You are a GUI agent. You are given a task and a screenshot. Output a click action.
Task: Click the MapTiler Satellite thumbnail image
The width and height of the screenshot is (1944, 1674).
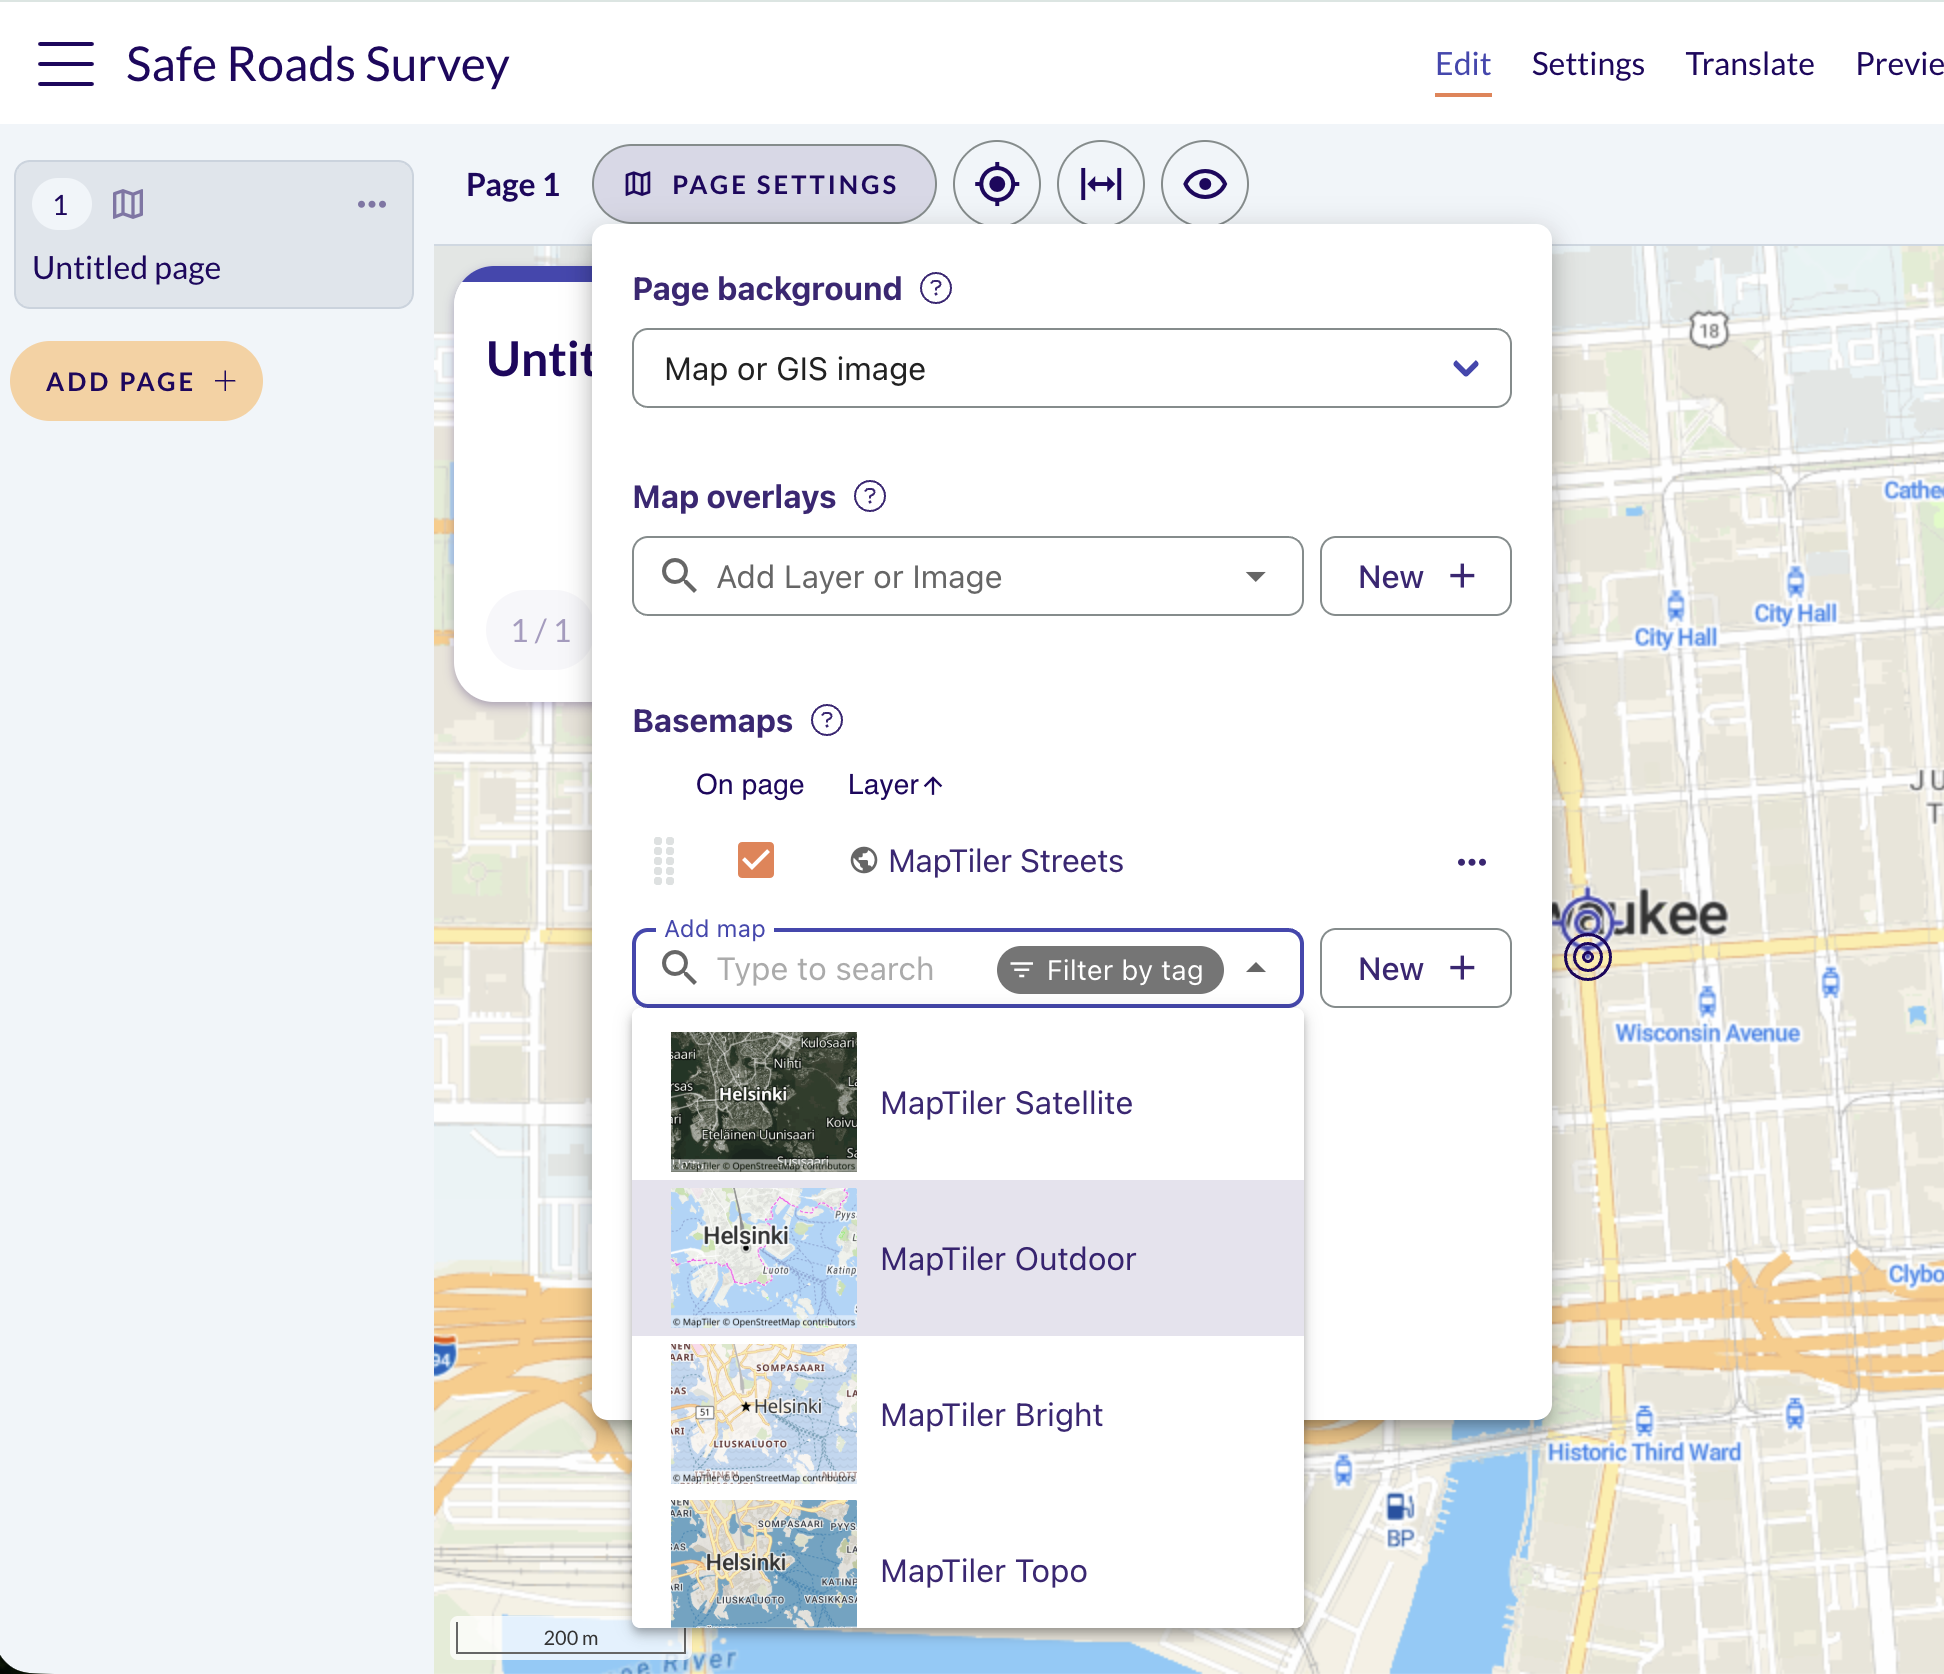pos(764,1102)
